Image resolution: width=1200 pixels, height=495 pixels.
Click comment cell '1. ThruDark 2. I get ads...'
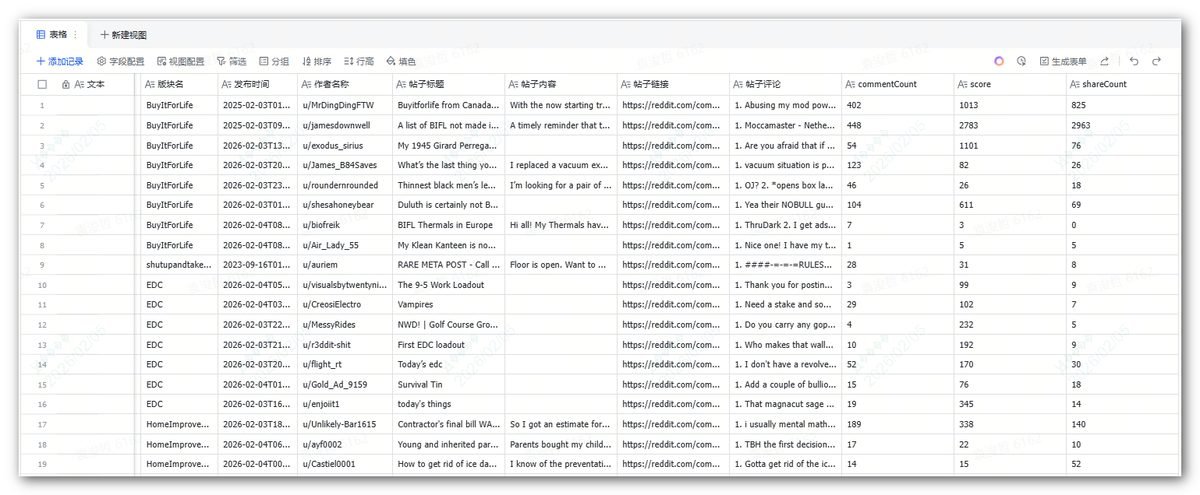point(785,225)
